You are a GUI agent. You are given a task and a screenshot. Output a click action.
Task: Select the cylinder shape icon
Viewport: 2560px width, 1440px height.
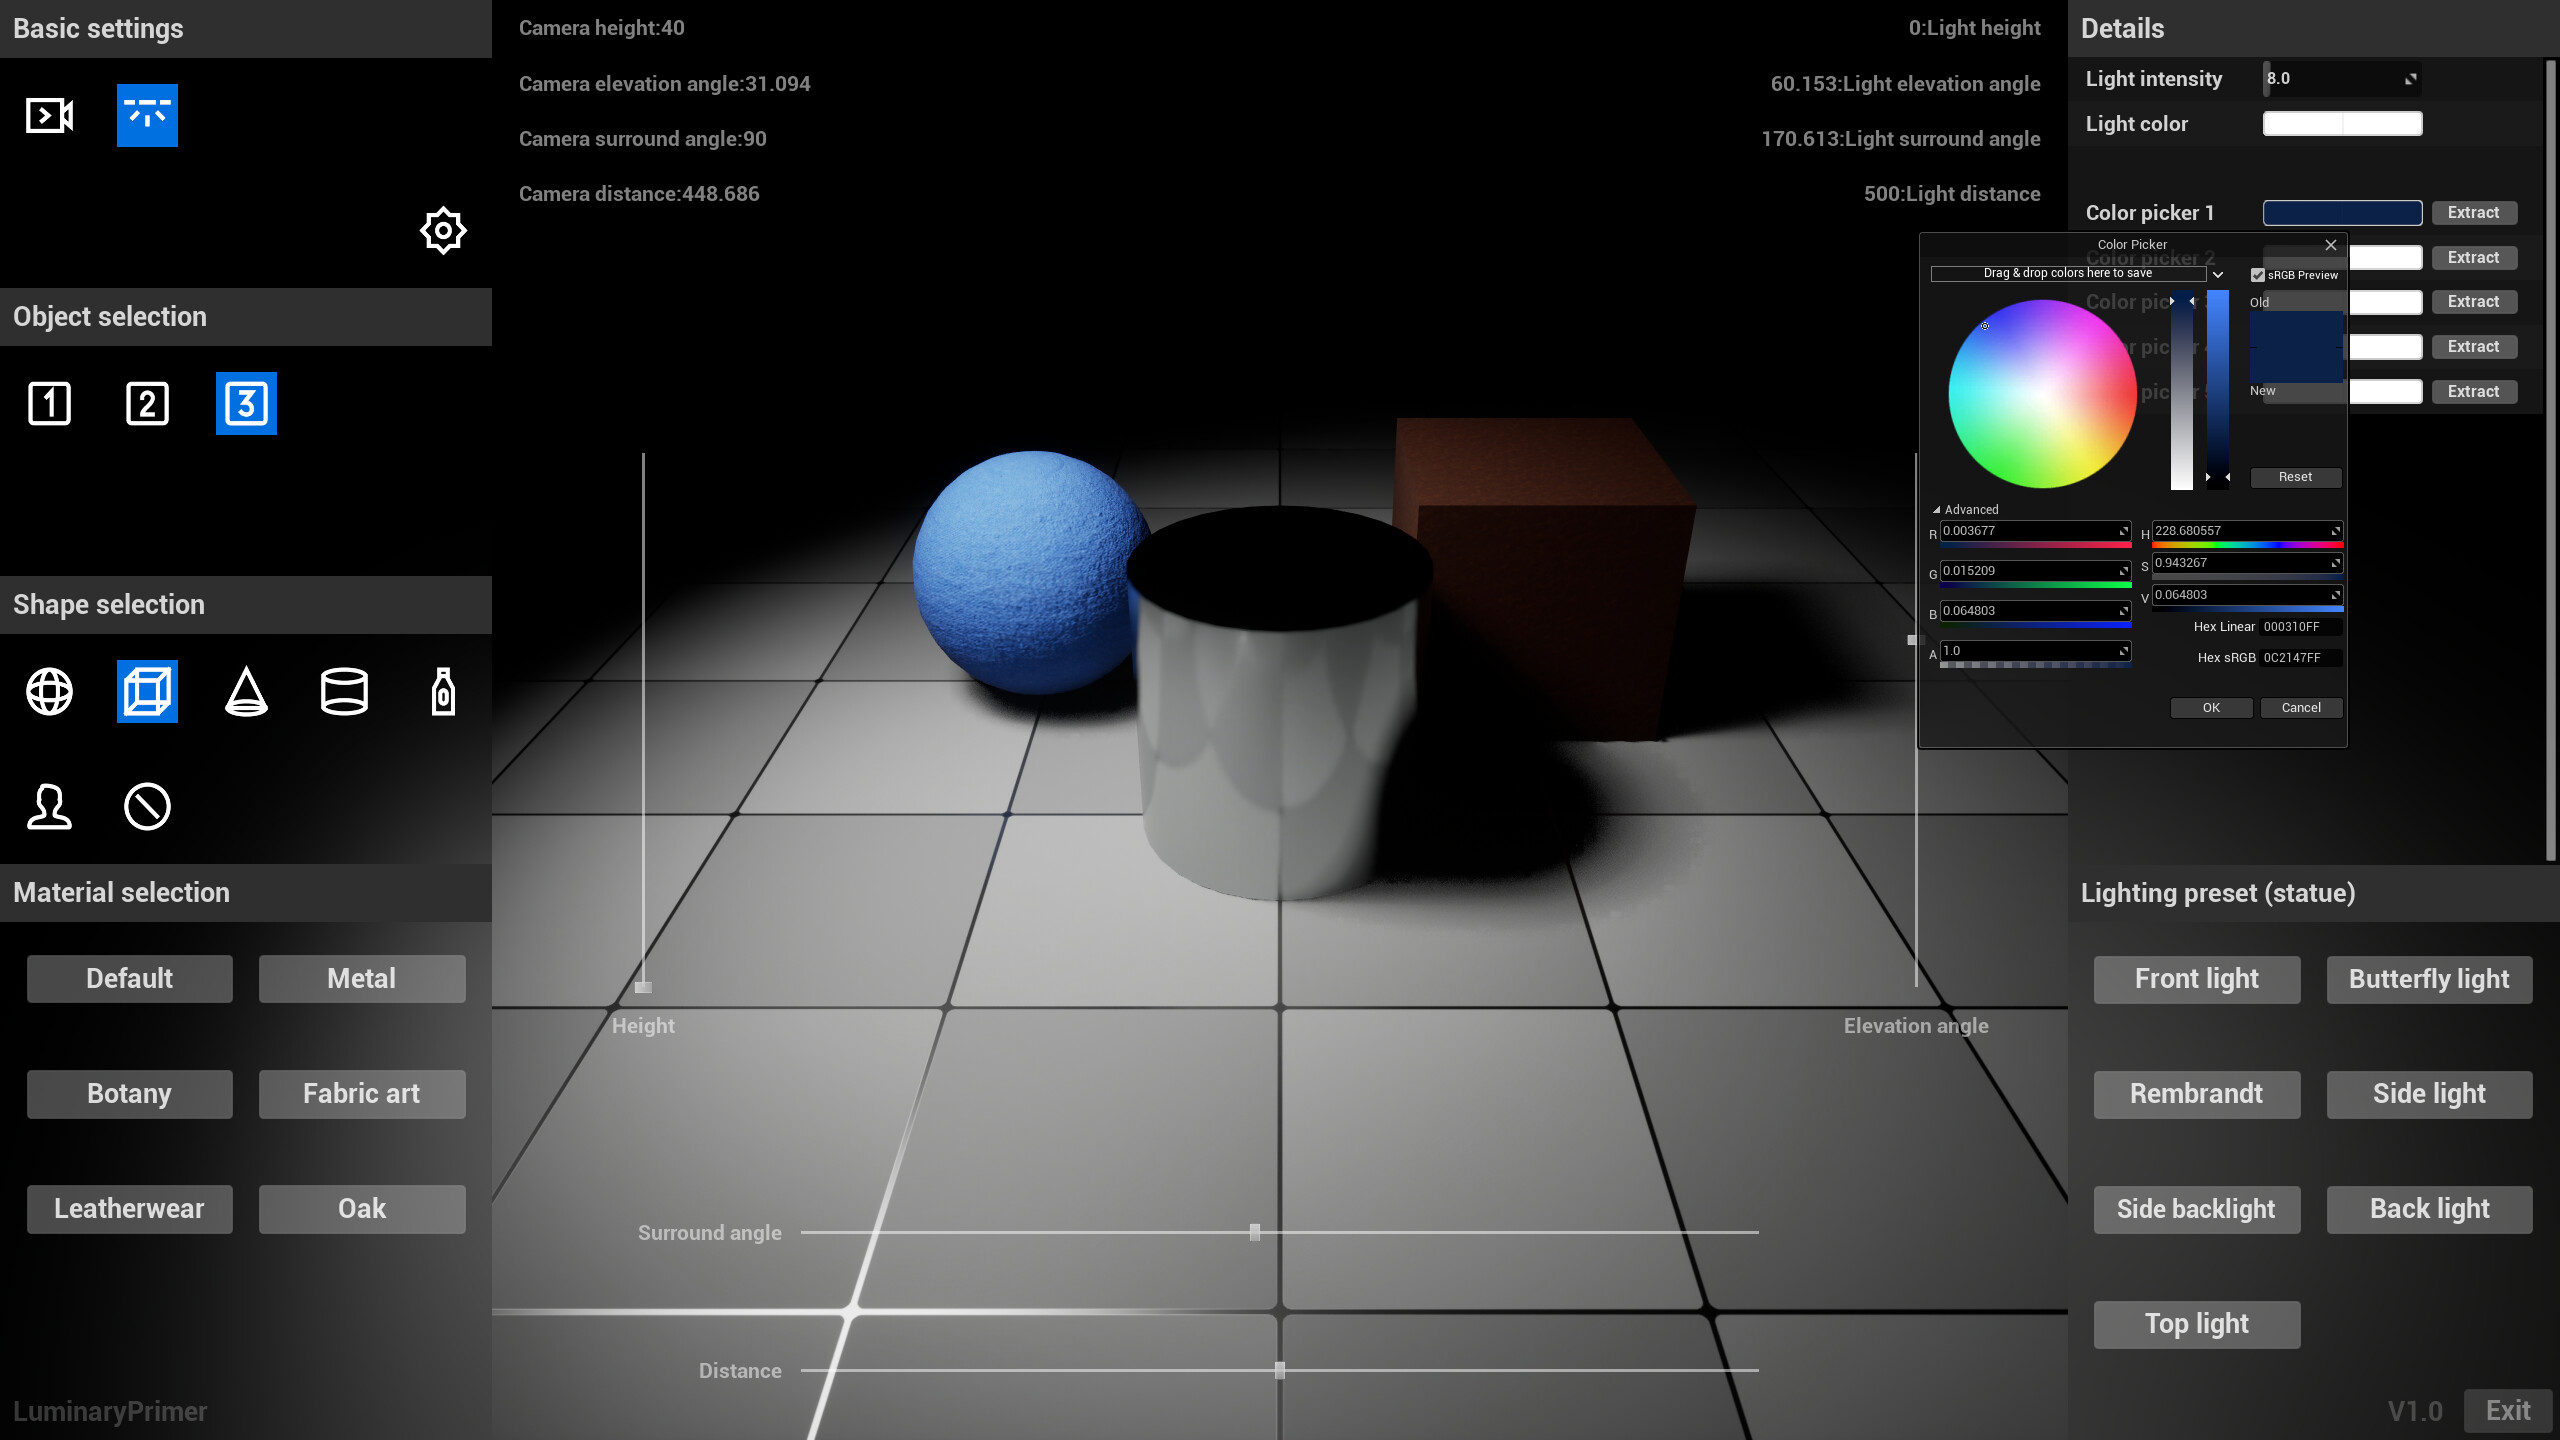(x=344, y=691)
